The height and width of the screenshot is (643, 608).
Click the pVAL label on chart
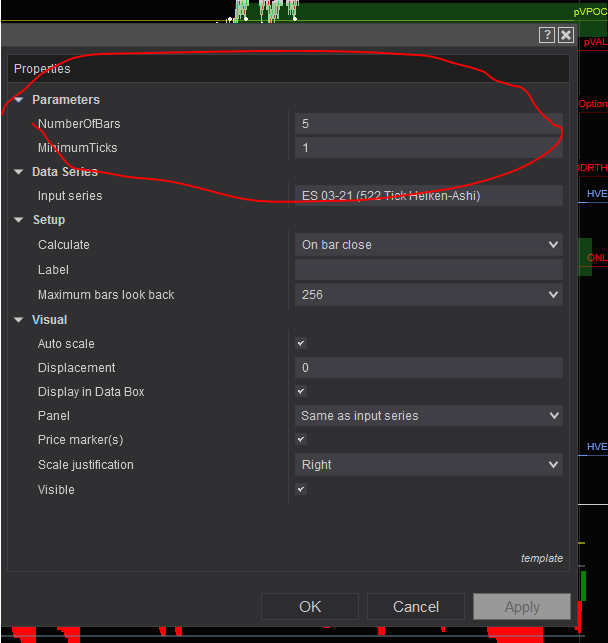(x=595, y=42)
